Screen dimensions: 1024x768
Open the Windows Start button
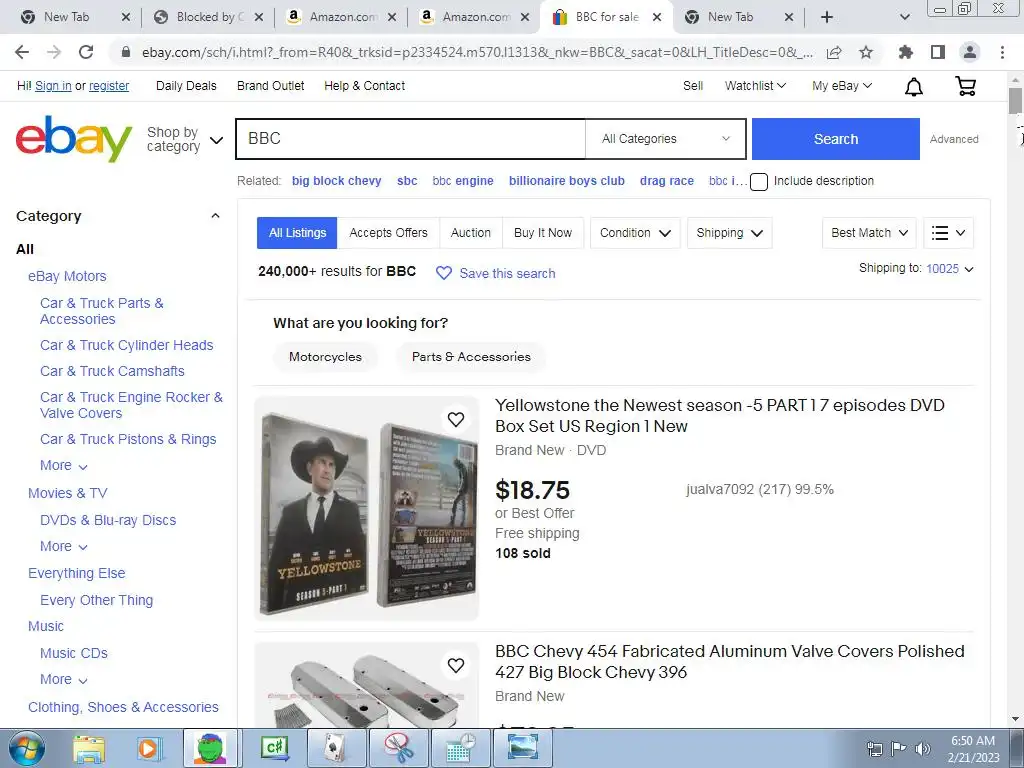[x=27, y=748]
